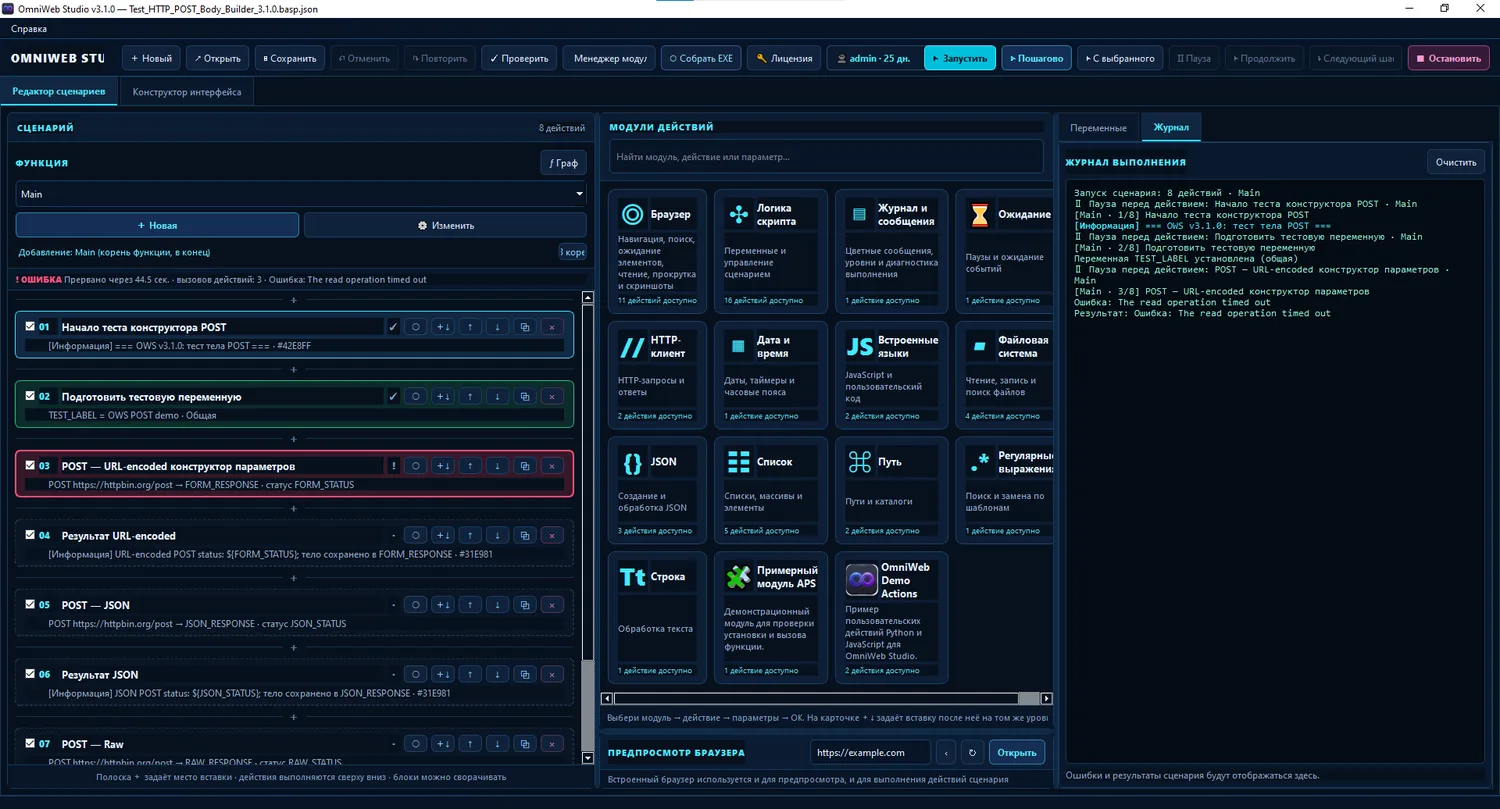Select the Журнал tab
1500x809 pixels.
1171,128
